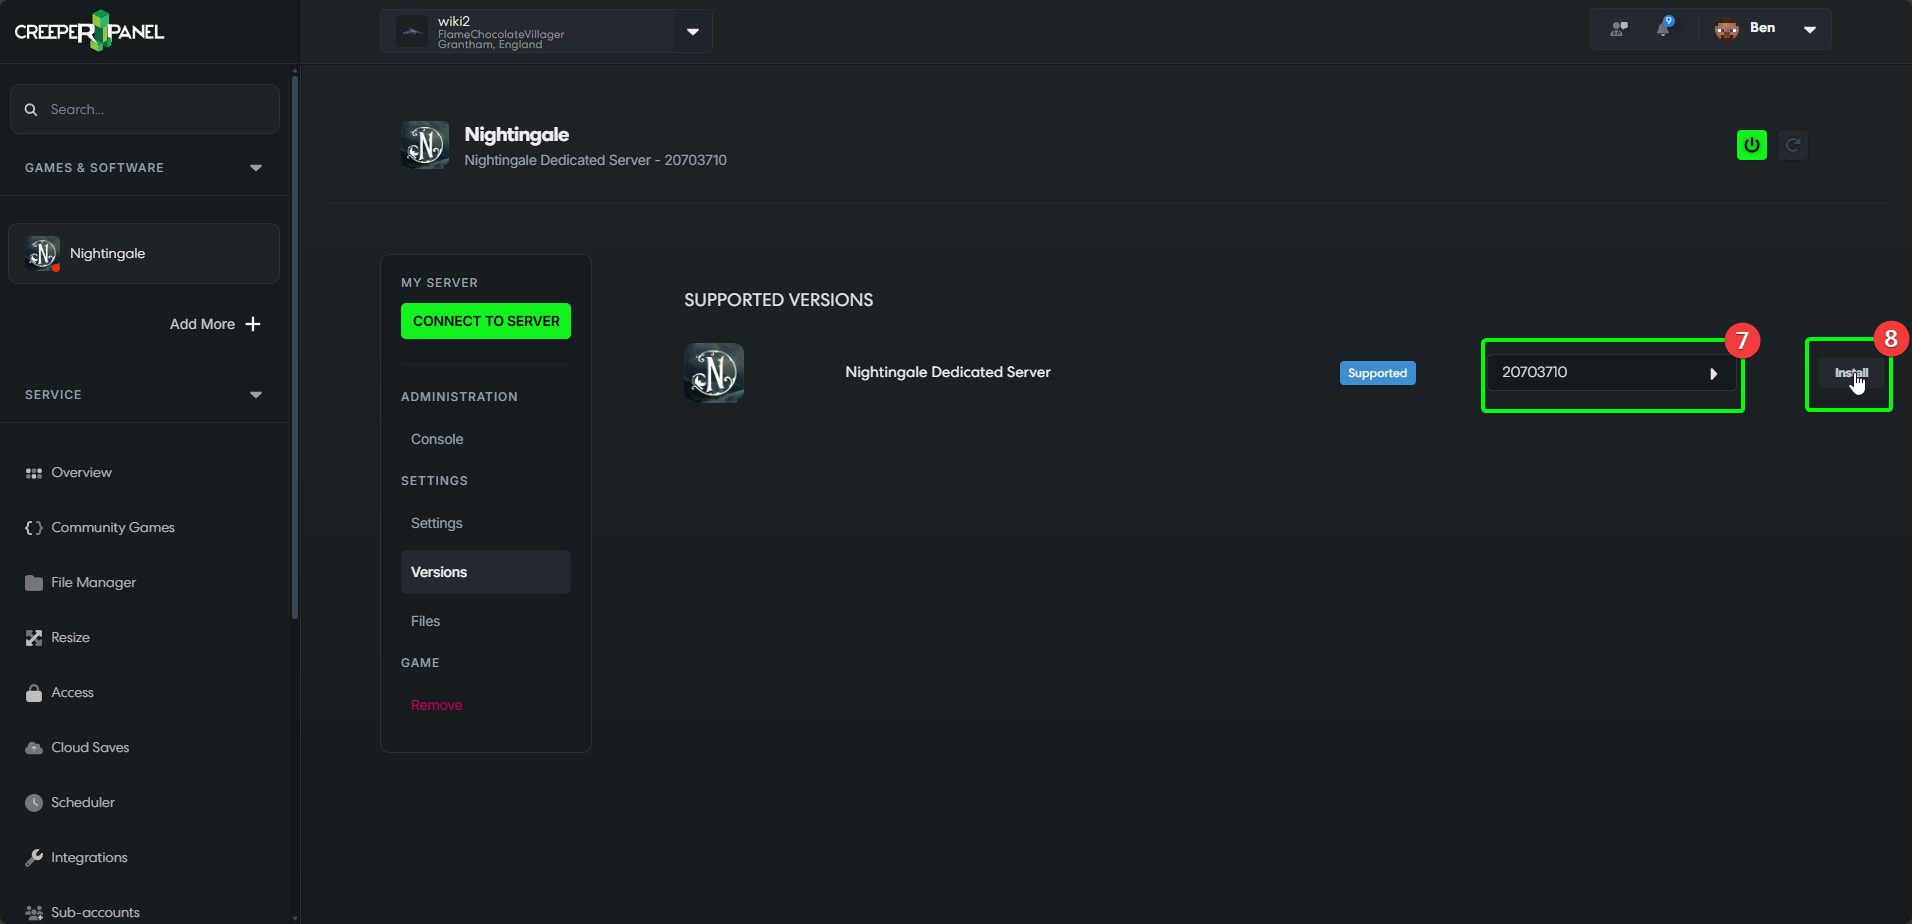Click the users icon in top bar

(1618, 29)
